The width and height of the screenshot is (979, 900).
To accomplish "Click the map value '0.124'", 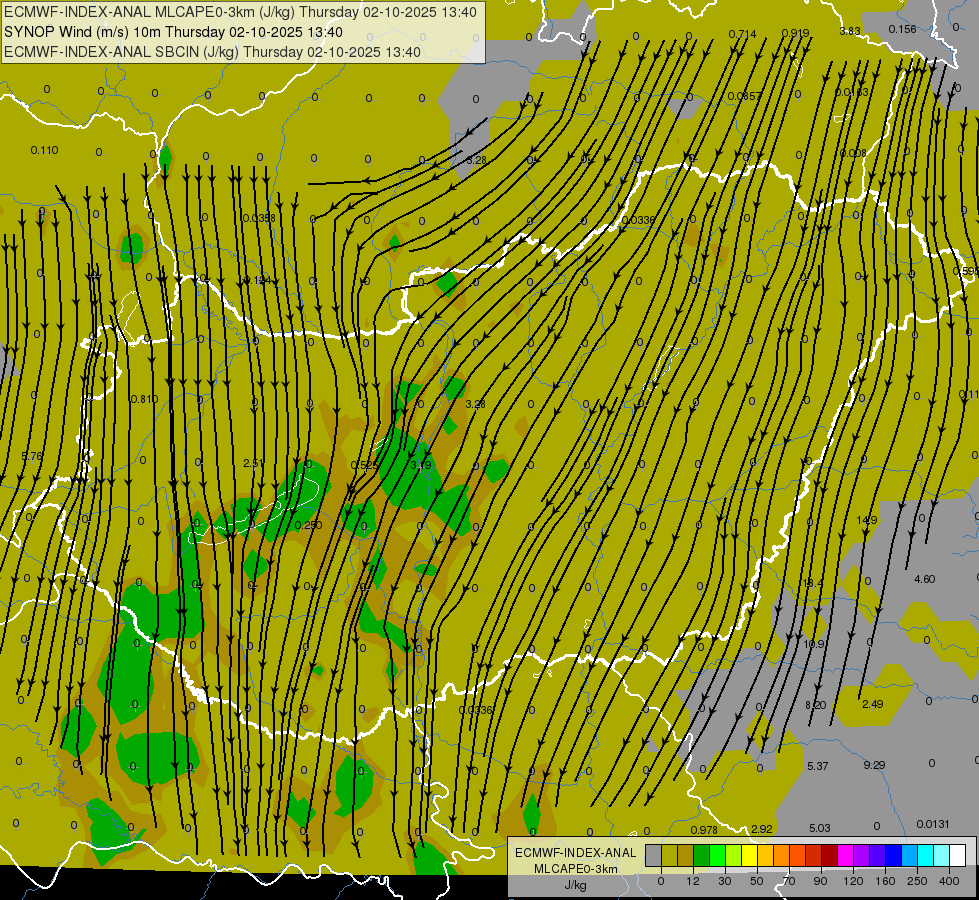I will 257,280.
